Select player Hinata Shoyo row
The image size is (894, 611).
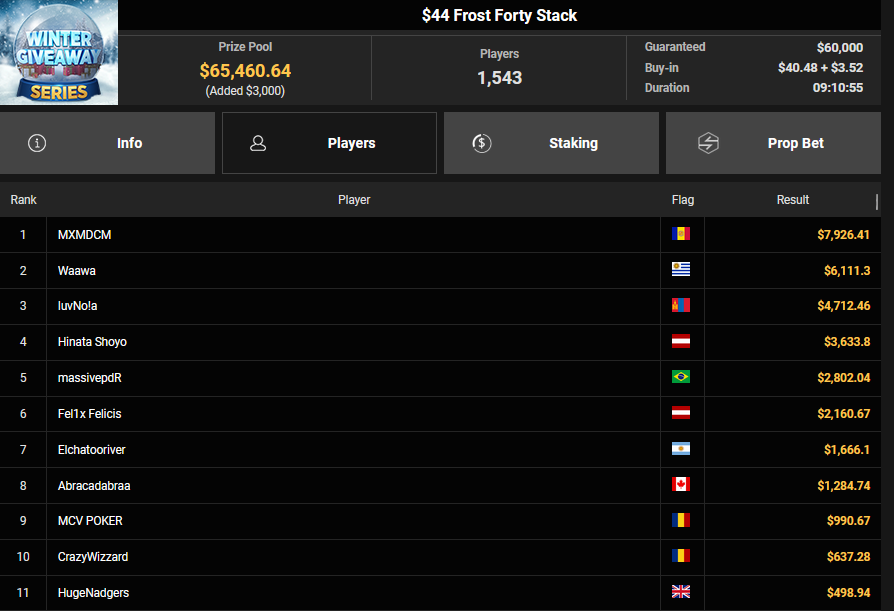[x=92, y=342]
